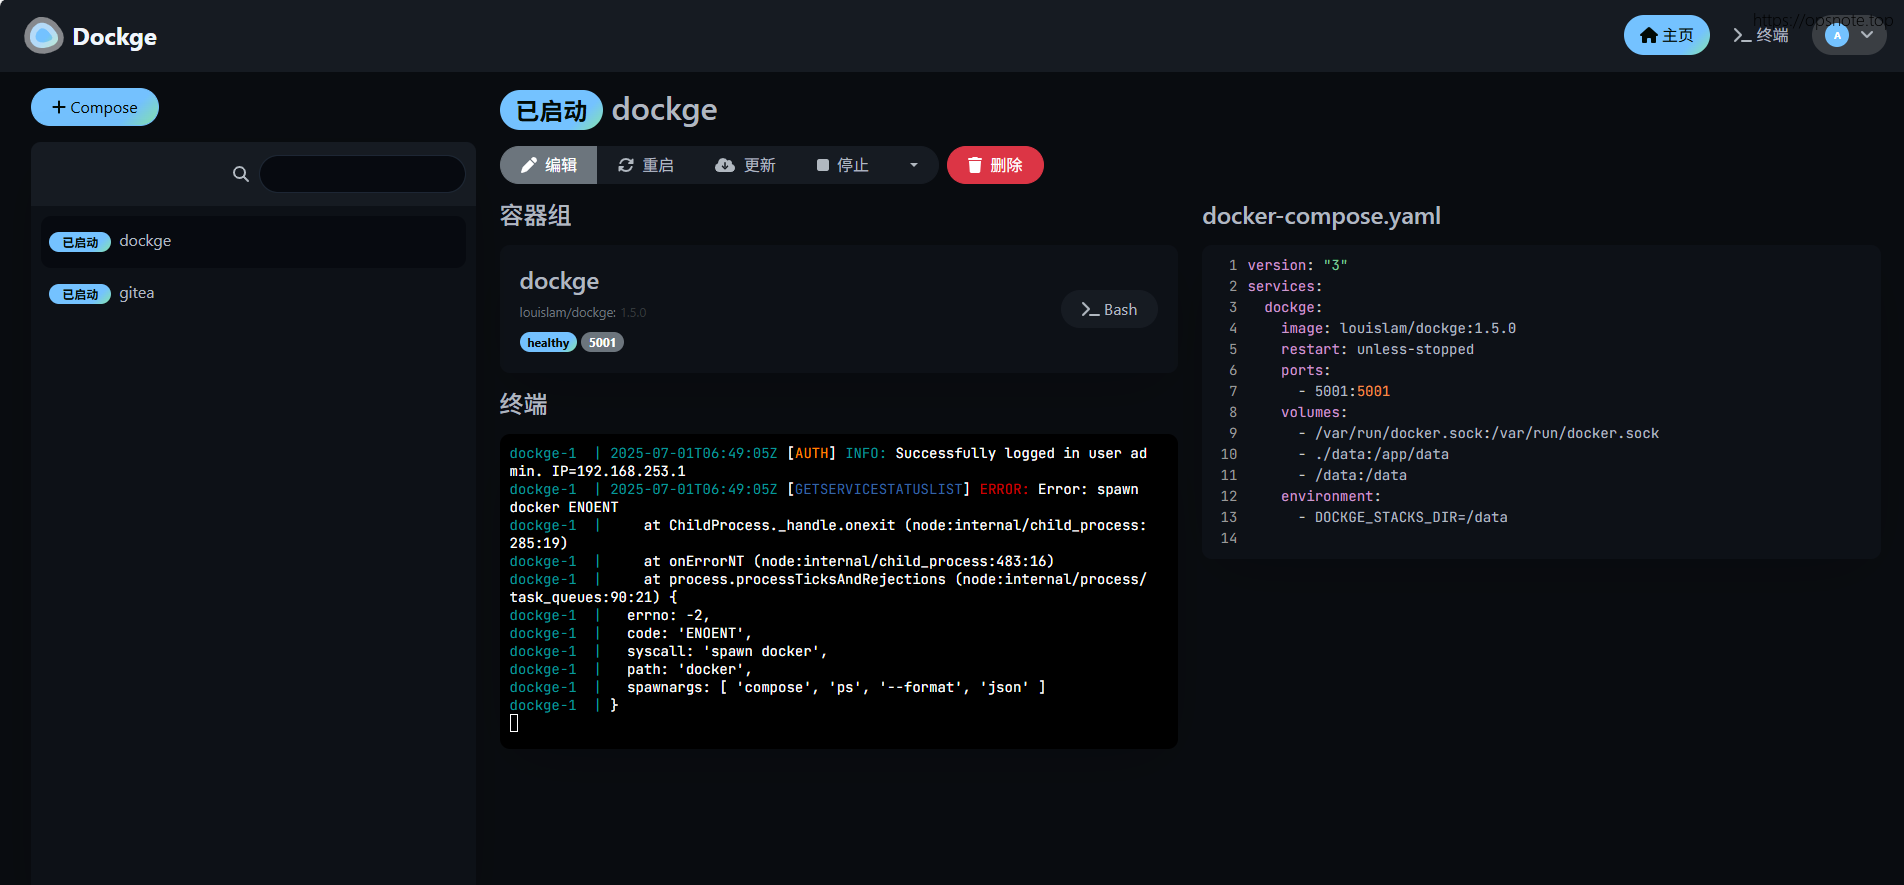Image resolution: width=1904 pixels, height=885 pixels.
Task: Click the 'louislam/dockge:' image name text
Action: click(567, 313)
